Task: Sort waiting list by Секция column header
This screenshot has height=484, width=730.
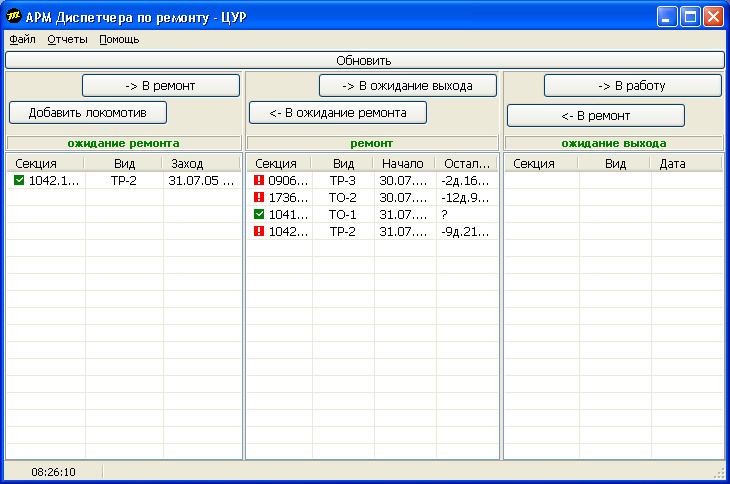Action: click(45, 163)
